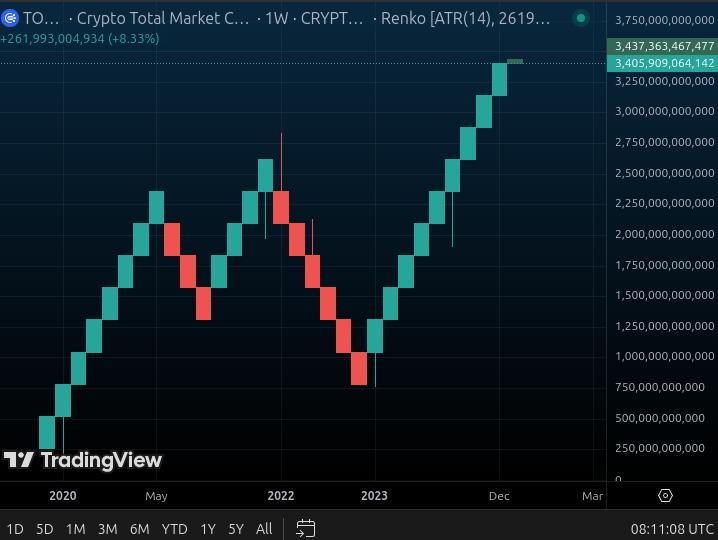Image resolution: width=718 pixels, height=540 pixels.
Task: Open the go-to-date calendar icon
Action: point(305,529)
